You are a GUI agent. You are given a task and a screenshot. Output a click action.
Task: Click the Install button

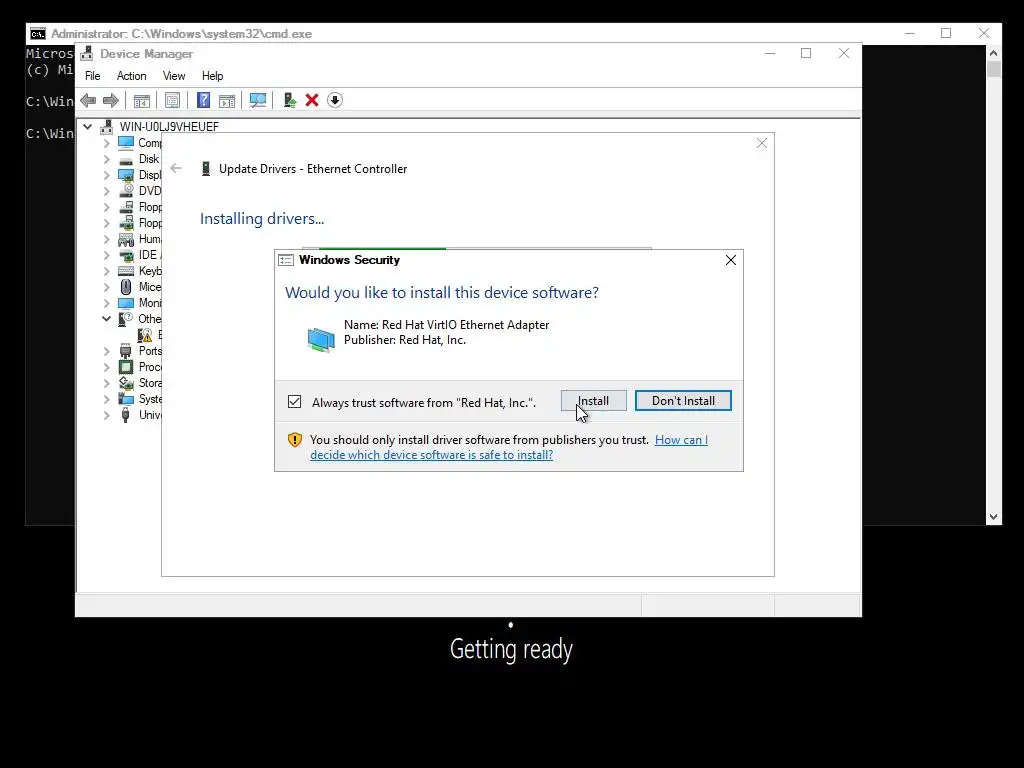tap(594, 401)
